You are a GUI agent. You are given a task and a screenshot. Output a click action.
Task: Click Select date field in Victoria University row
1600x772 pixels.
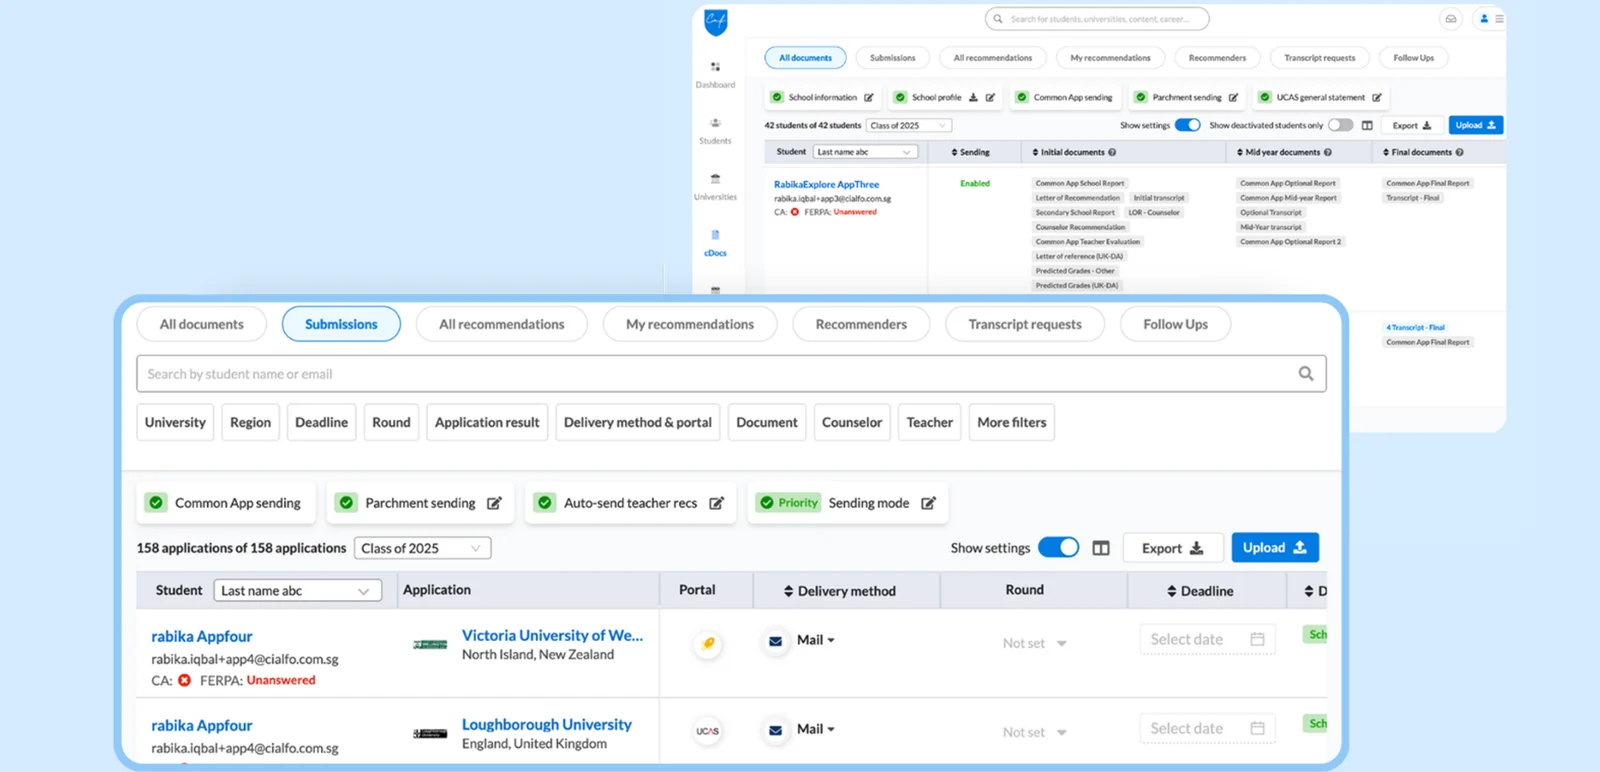(1207, 639)
